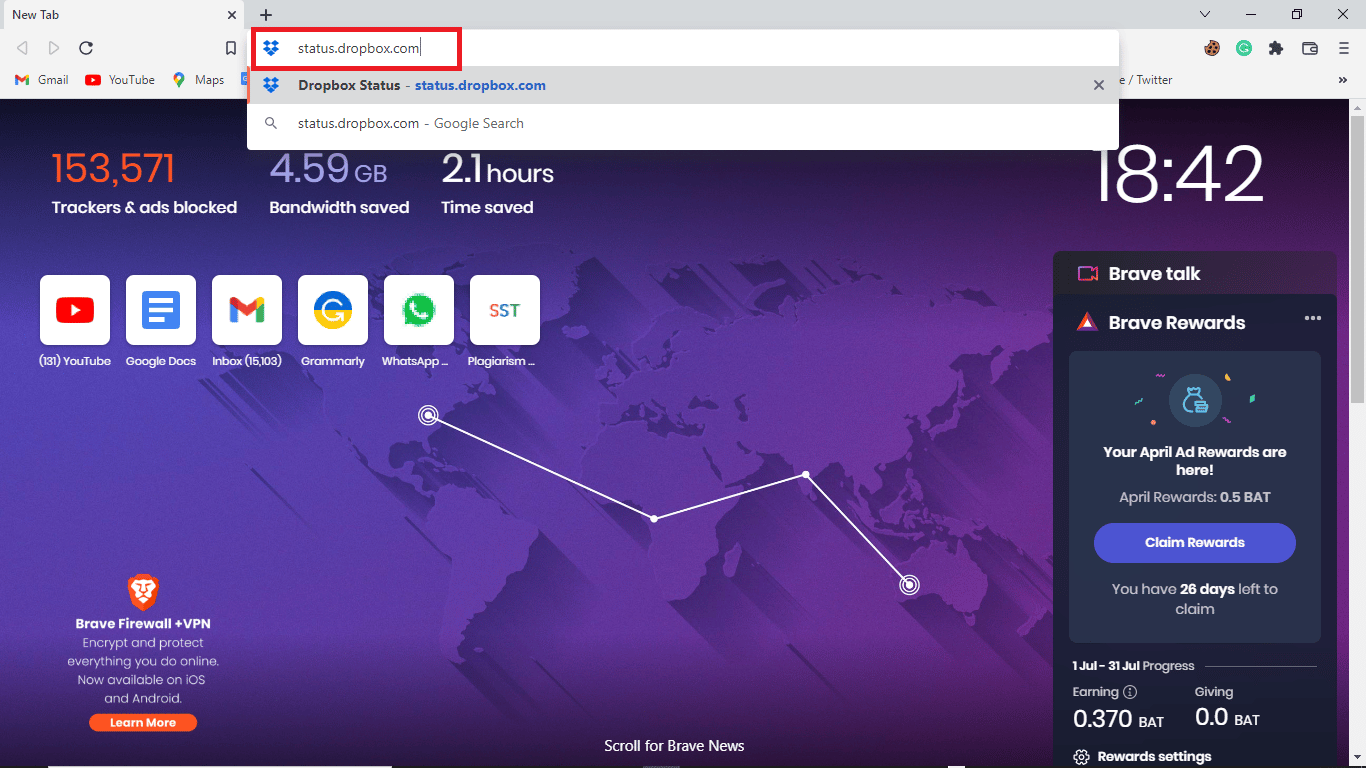Click the 1 Jul - 31 Jul Progress label

point(1134,666)
